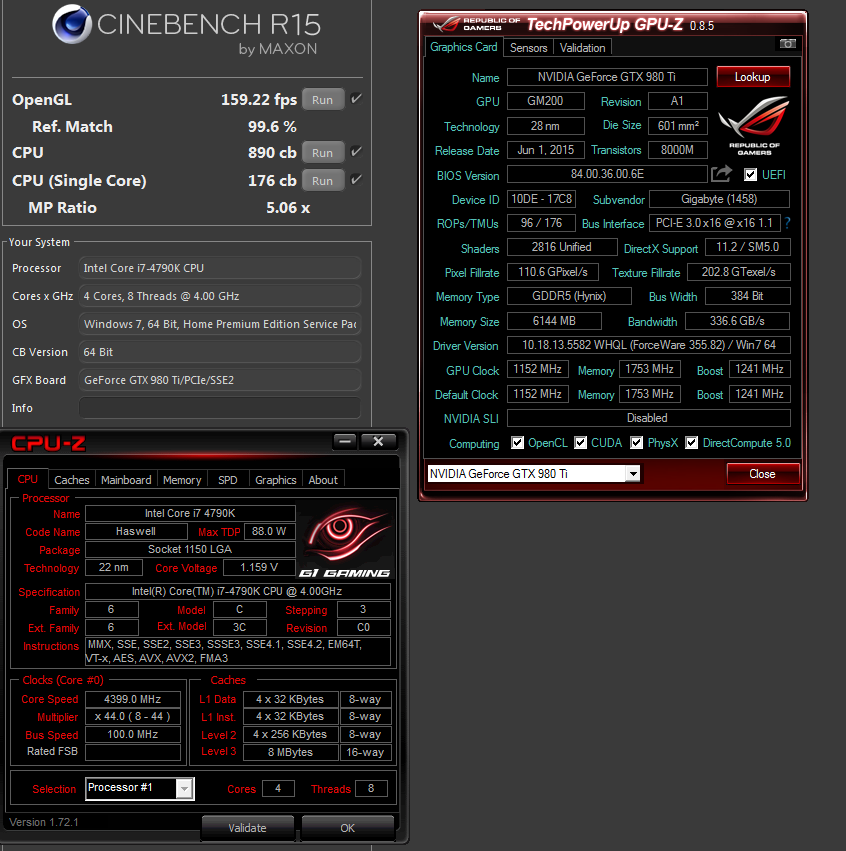
Task: Toggle the CUDA checkbox
Action: [580, 443]
